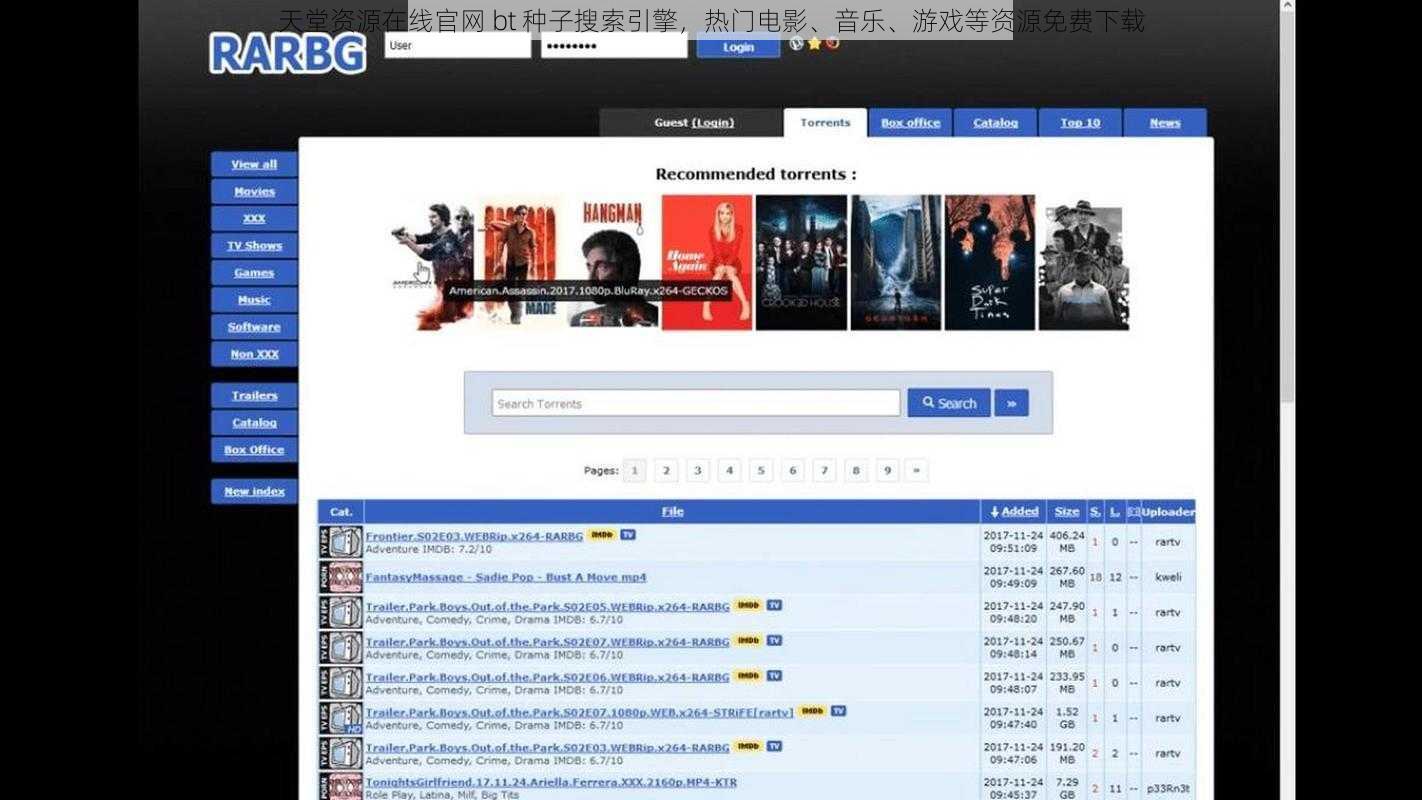Open sidebar Box Office link
Screen dimensions: 1422x800
[254, 449]
